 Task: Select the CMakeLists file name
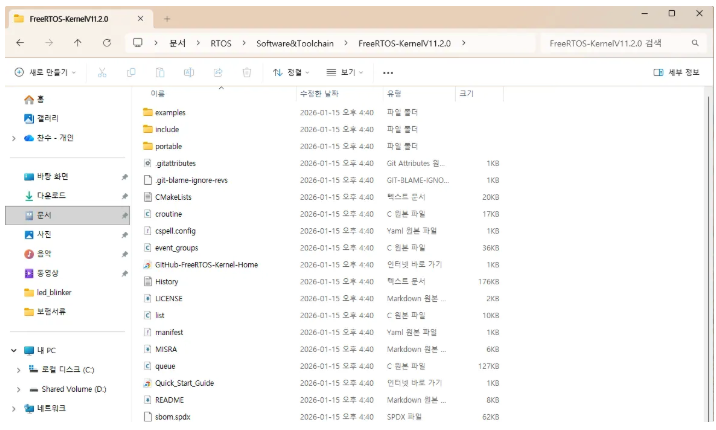click(174, 197)
